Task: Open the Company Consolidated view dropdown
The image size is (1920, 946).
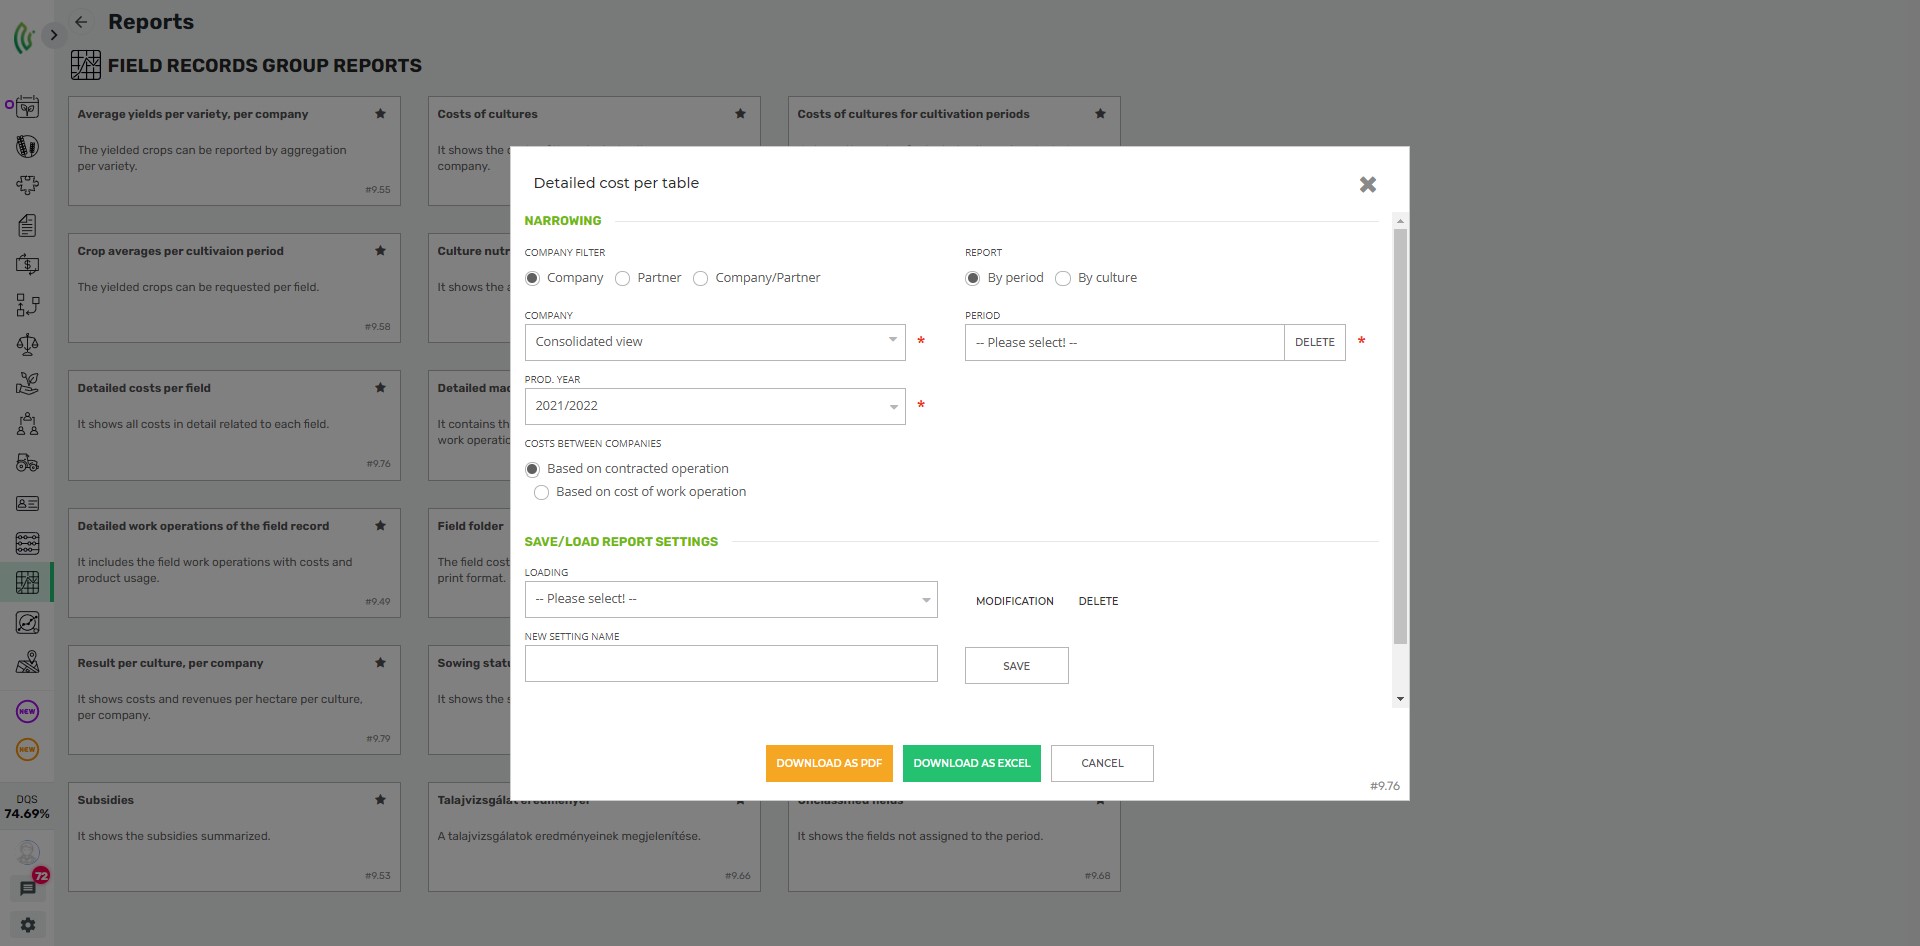Action: tap(714, 342)
